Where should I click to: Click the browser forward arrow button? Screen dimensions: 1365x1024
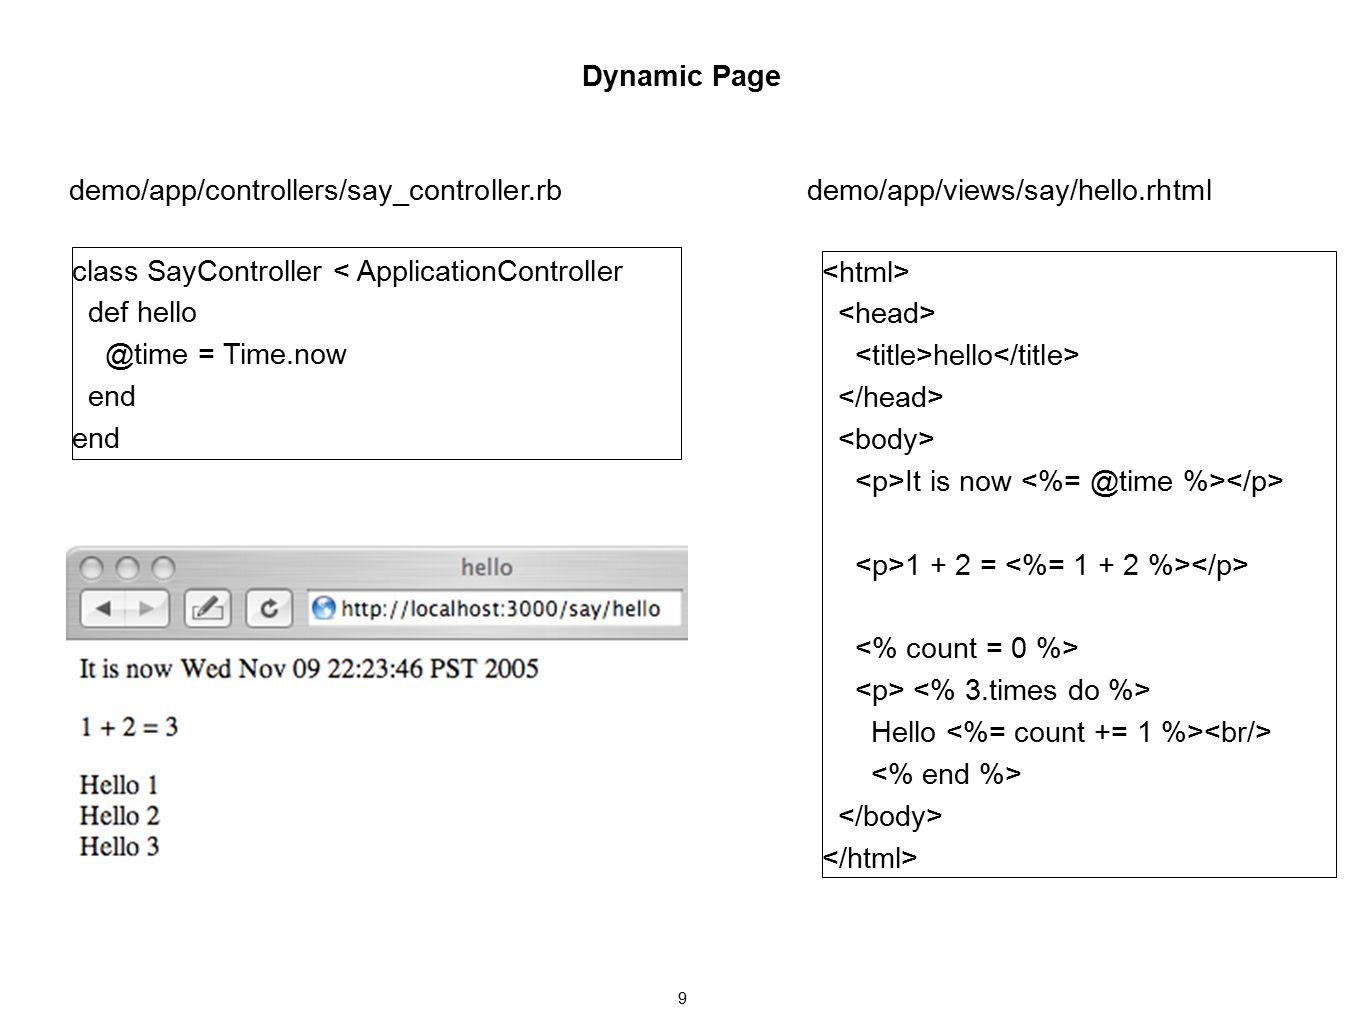[147, 608]
